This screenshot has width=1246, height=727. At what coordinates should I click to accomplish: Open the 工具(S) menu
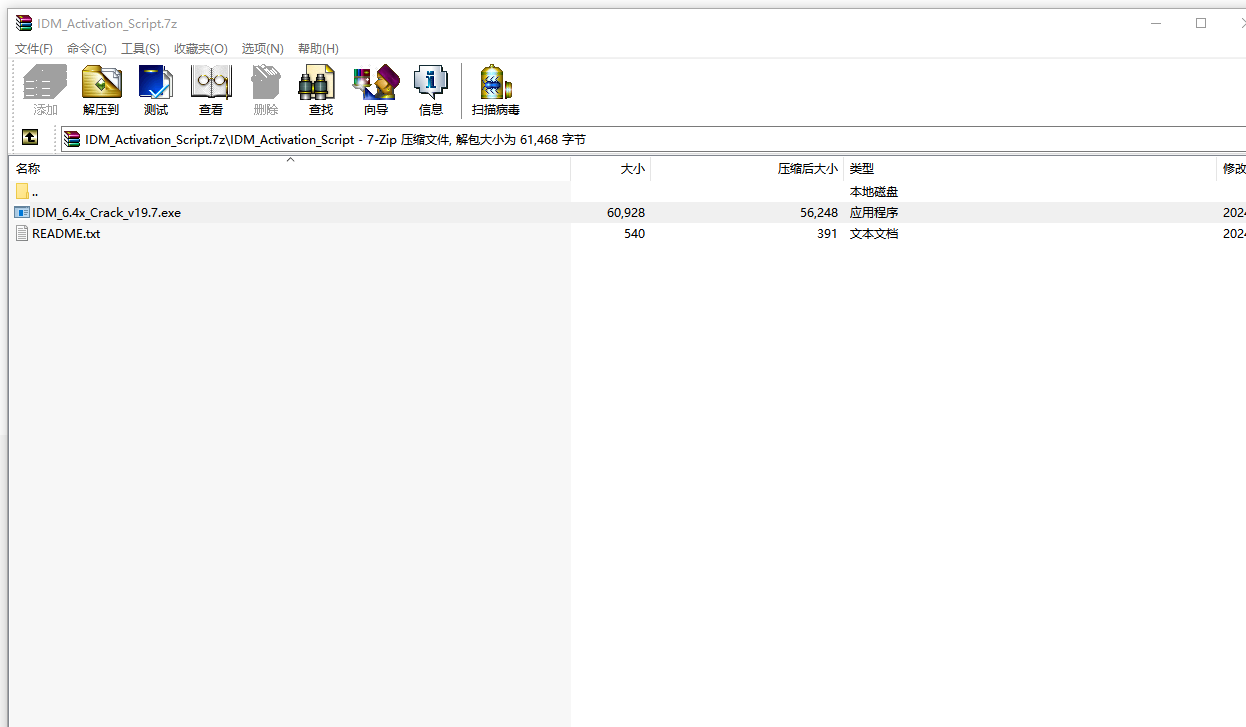point(140,48)
